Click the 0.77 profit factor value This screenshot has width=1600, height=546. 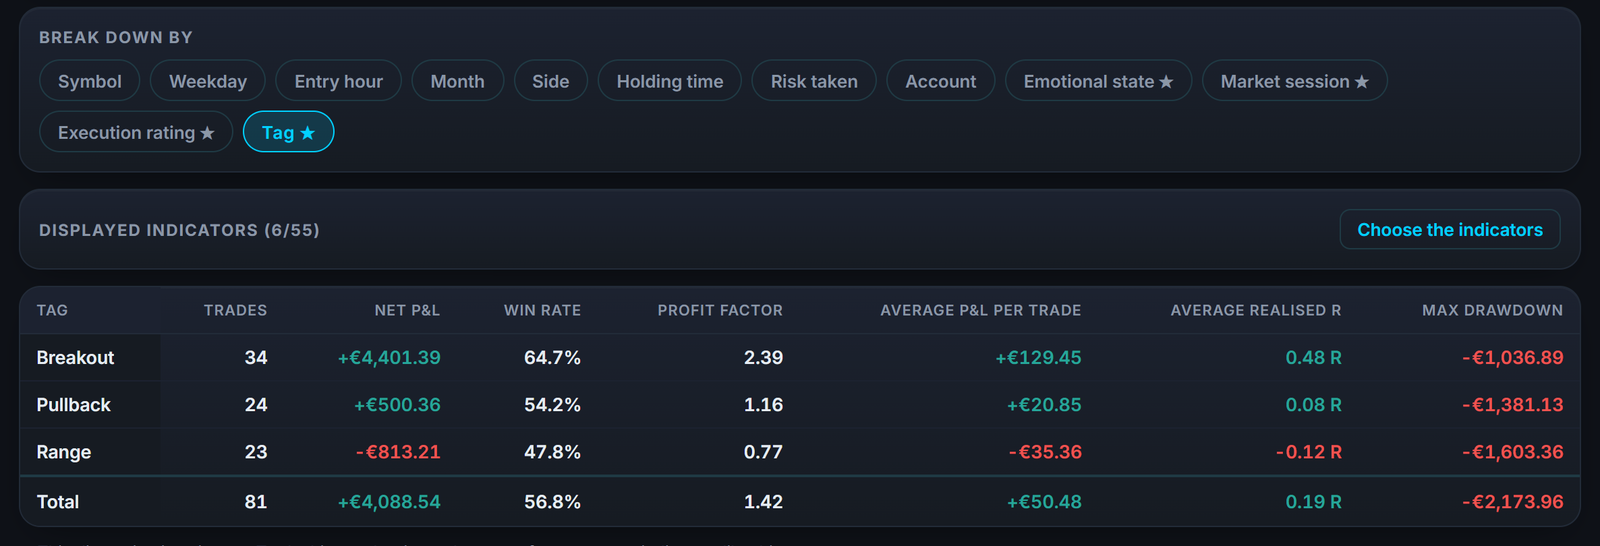click(763, 452)
